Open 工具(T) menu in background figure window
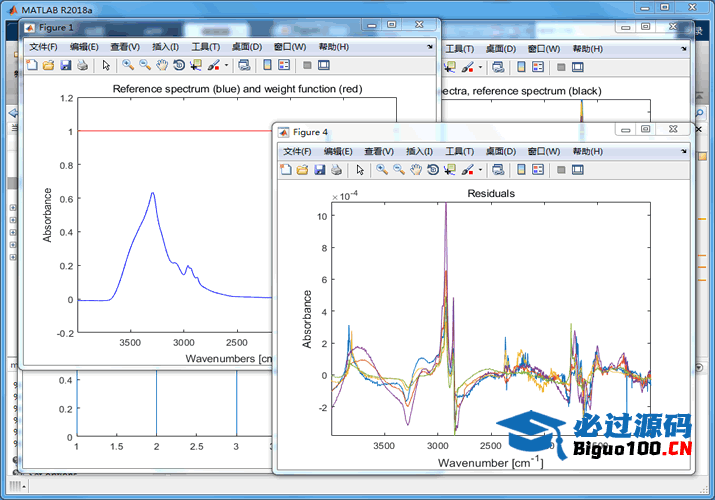 click(x=459, y=49)
